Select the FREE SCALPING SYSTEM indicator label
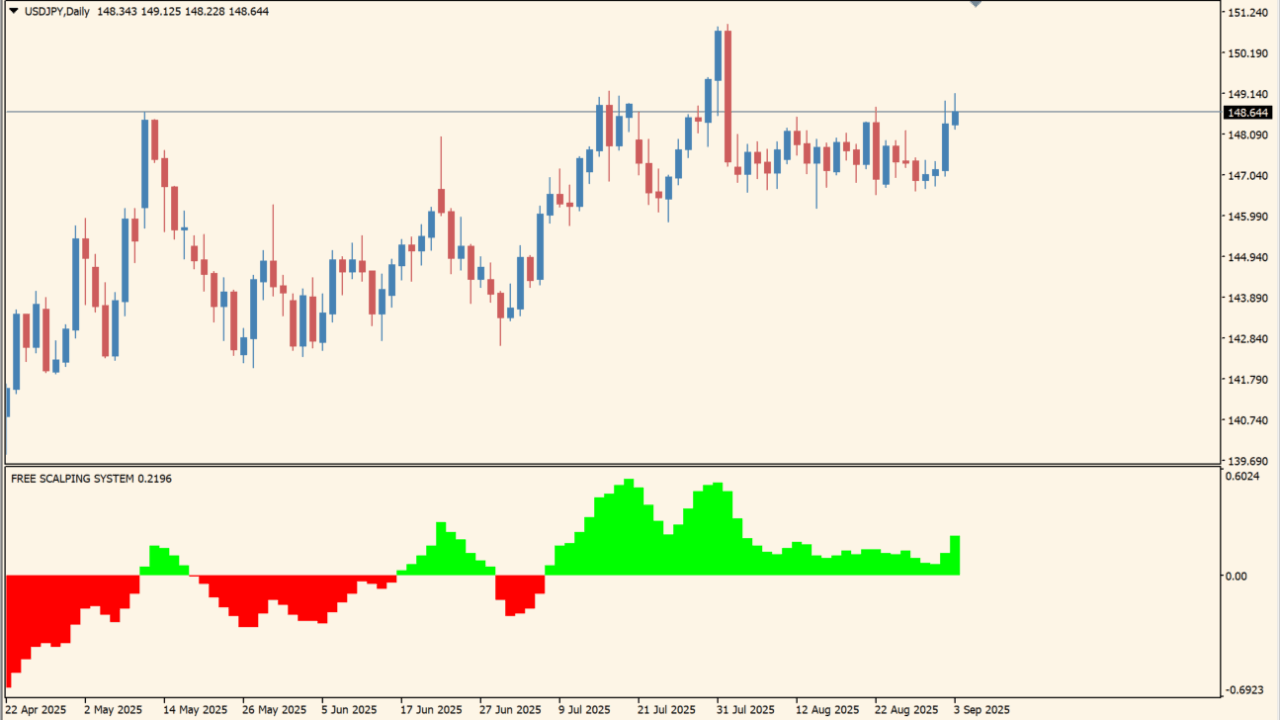The width and height of the screenshot is (1280, 720). pyautogui.click(x=91, y=479)
